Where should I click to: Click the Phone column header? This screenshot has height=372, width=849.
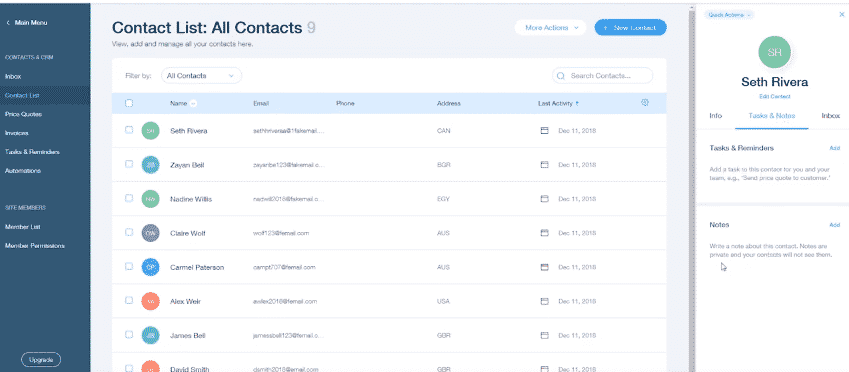(345, 103)
